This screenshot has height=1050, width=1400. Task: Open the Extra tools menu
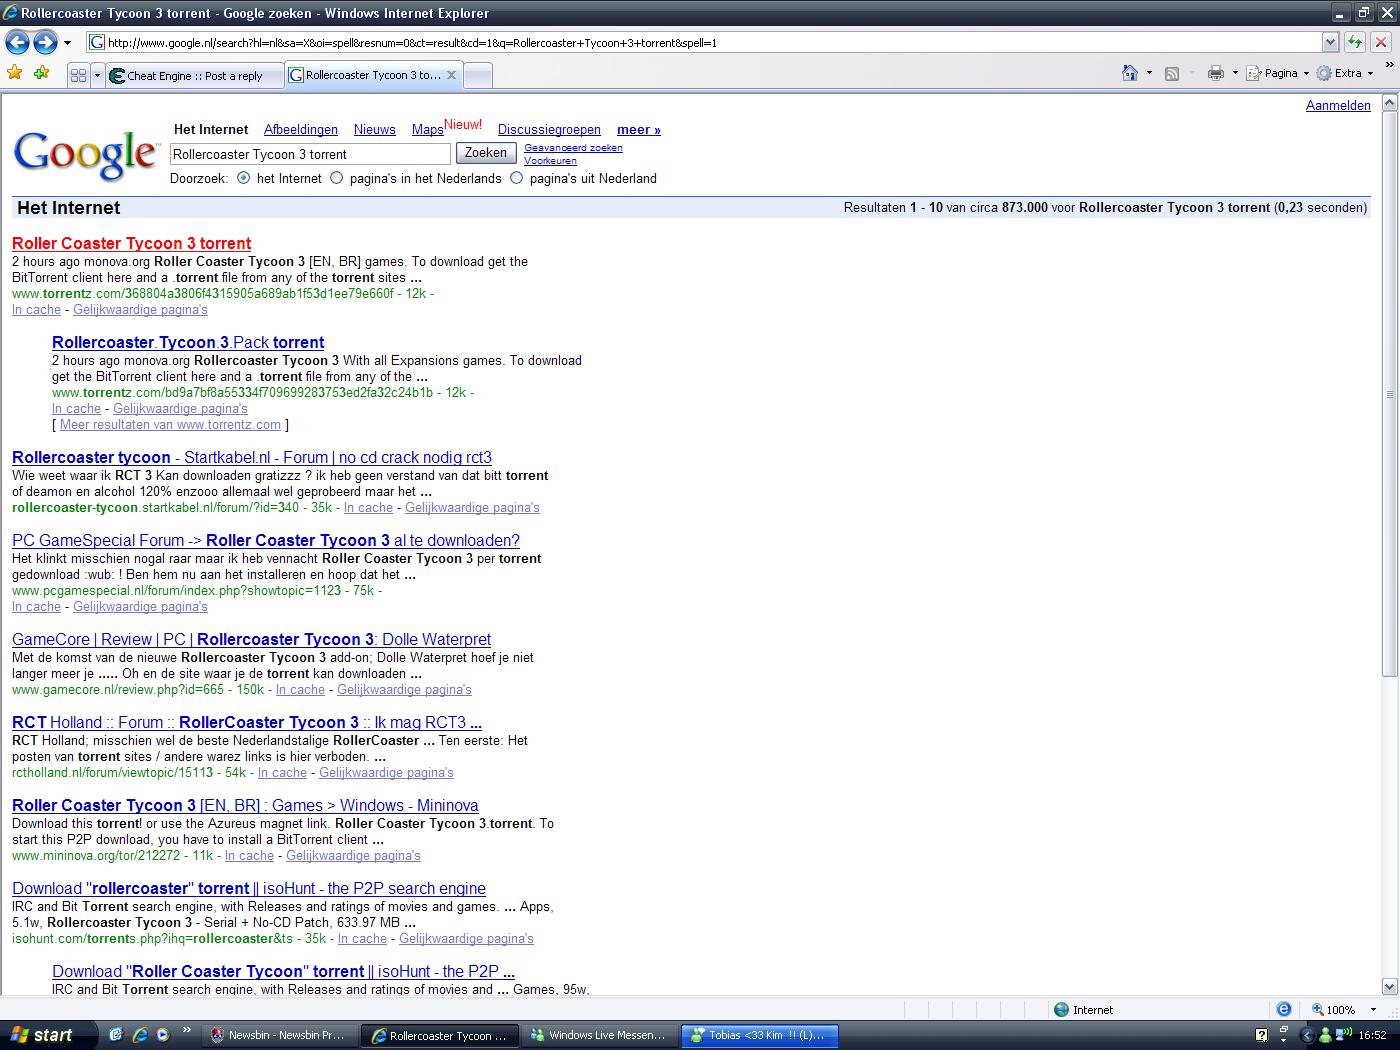pos(1345,73)
